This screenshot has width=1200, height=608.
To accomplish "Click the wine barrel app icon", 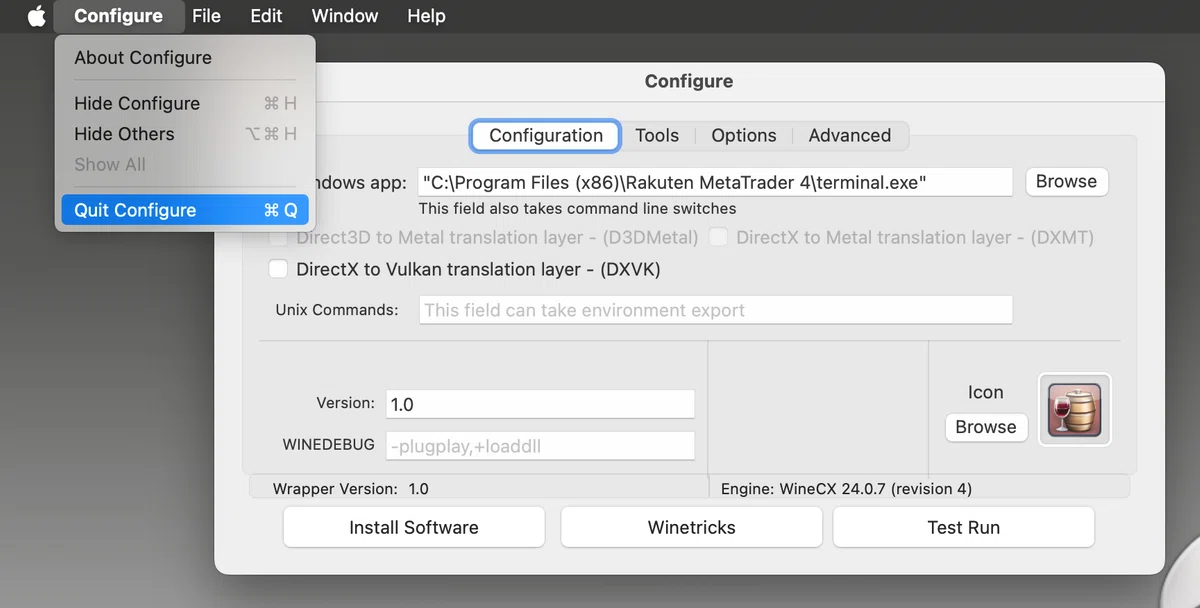I will 1075,409.
